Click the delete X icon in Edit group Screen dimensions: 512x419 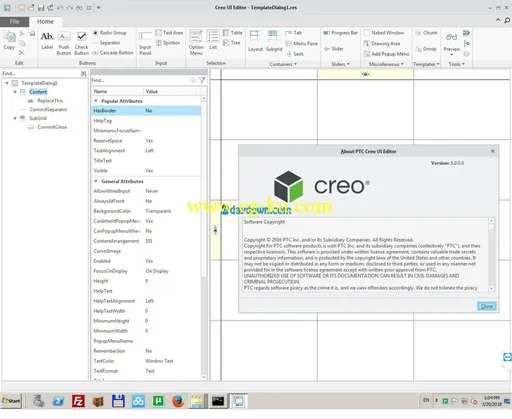(22, 53)
